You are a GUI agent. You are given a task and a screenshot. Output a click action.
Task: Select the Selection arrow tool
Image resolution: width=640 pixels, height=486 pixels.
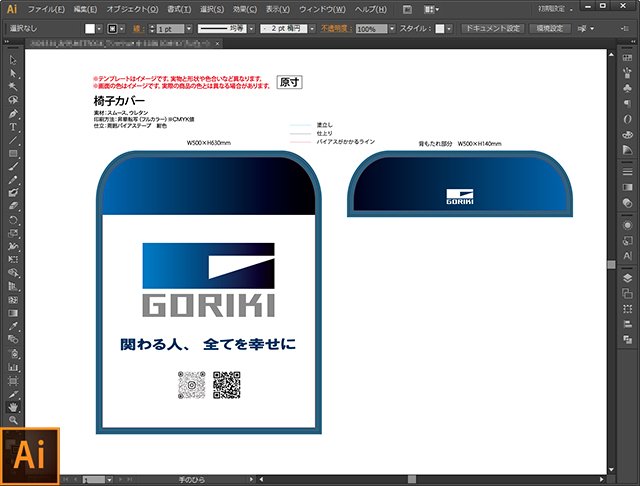13,61
